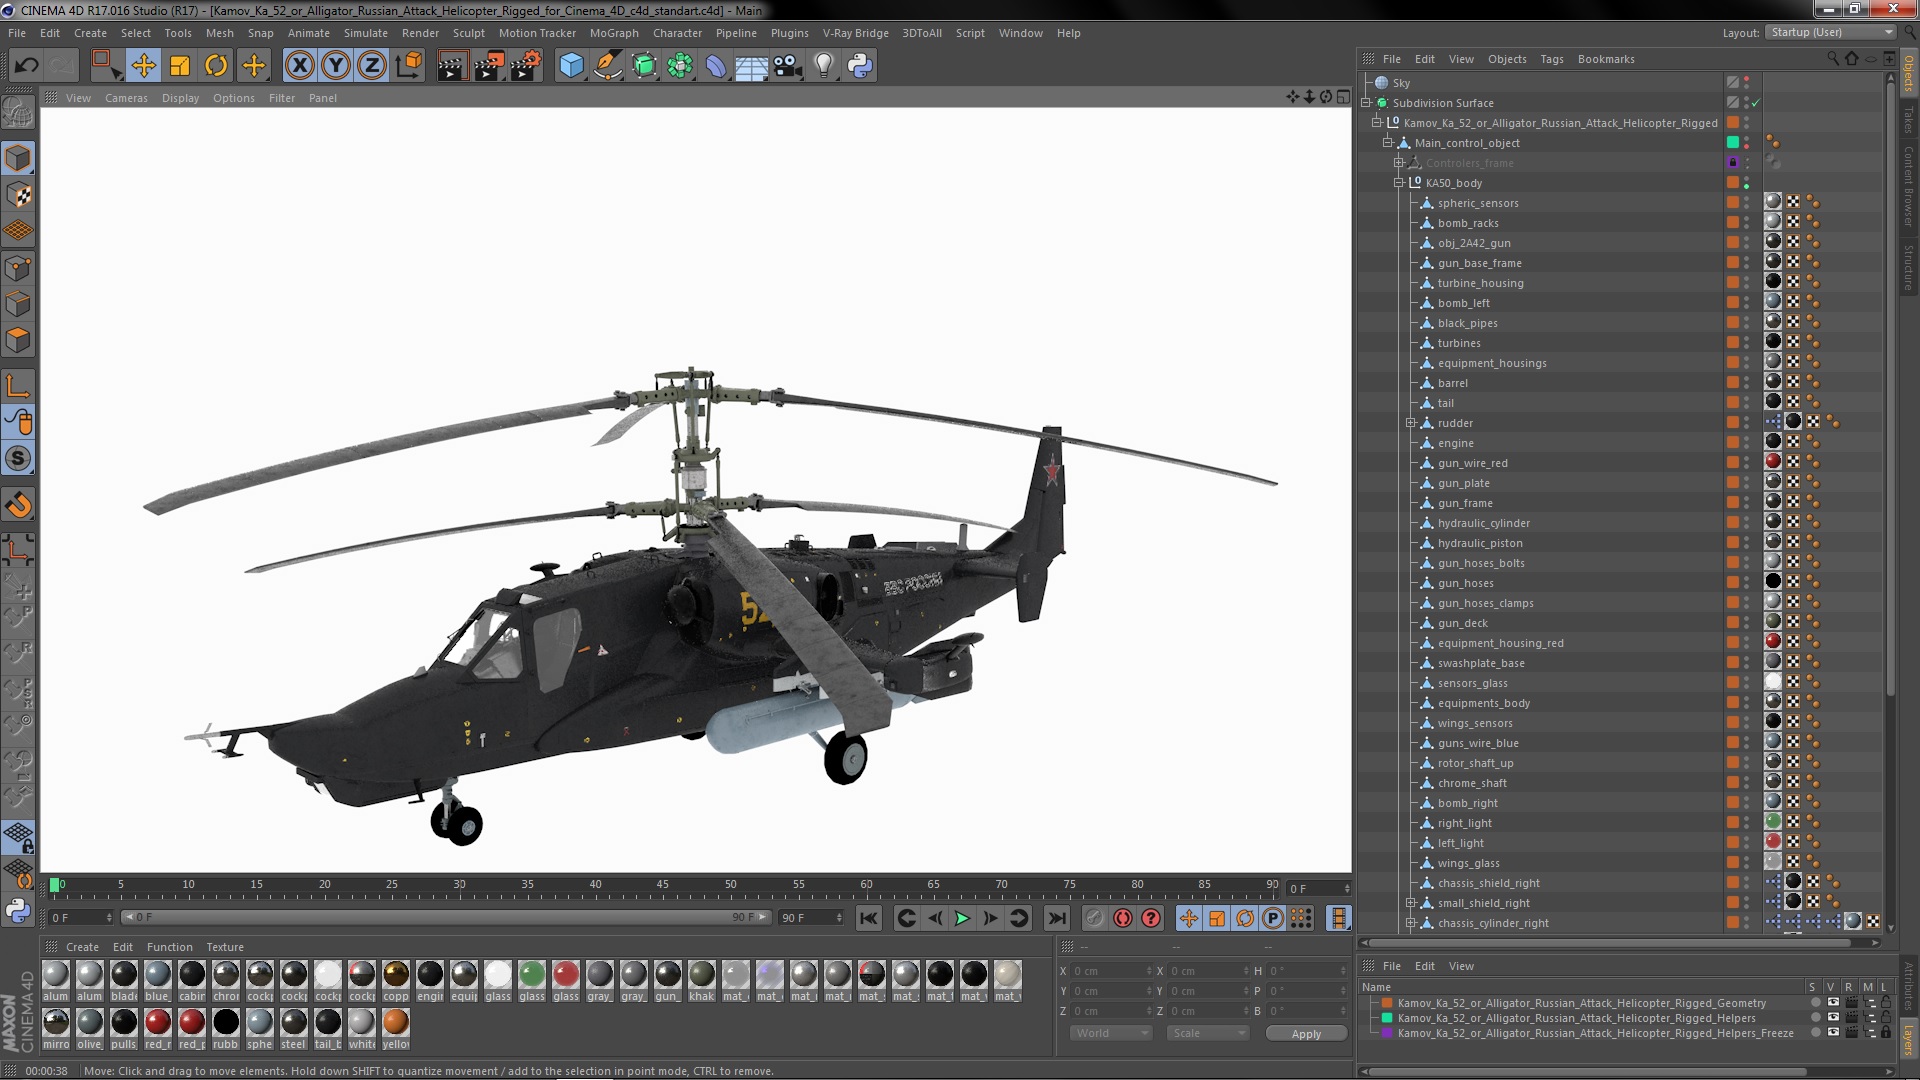The image size is (1920, 1080).
Task: Toggle X axis lock
Action: tap(299, 66)
